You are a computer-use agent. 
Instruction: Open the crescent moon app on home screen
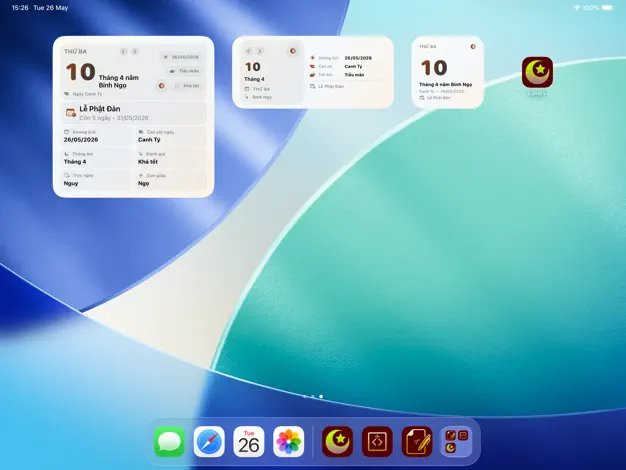point(537,72)
